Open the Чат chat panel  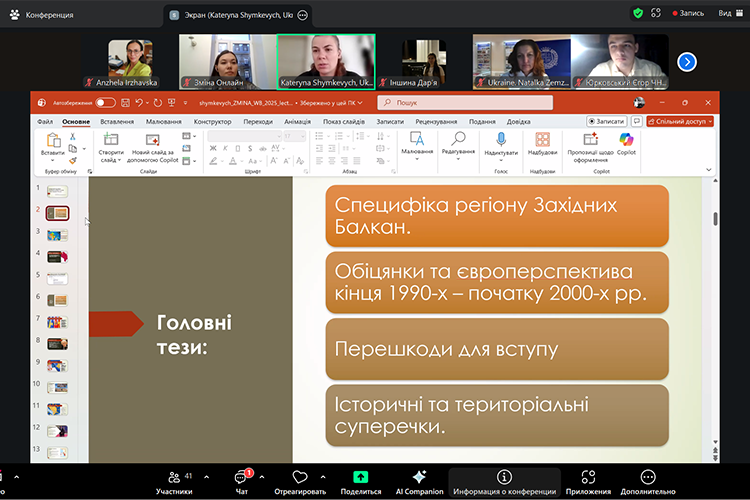pyautogui.click(x=241, y=481)
